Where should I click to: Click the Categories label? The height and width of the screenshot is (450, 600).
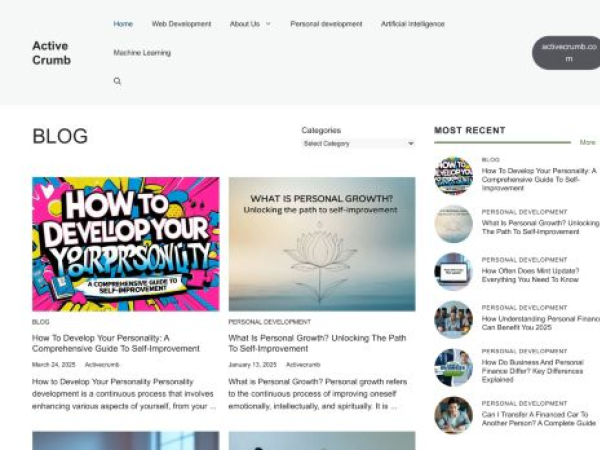(321, 130)
